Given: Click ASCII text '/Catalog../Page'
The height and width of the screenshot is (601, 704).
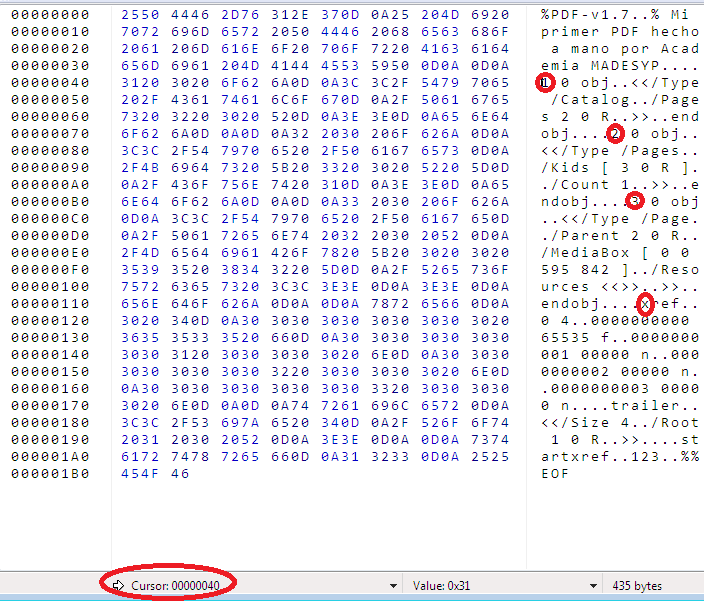Looking at the screenshot, I should click(x=625, y=100).
